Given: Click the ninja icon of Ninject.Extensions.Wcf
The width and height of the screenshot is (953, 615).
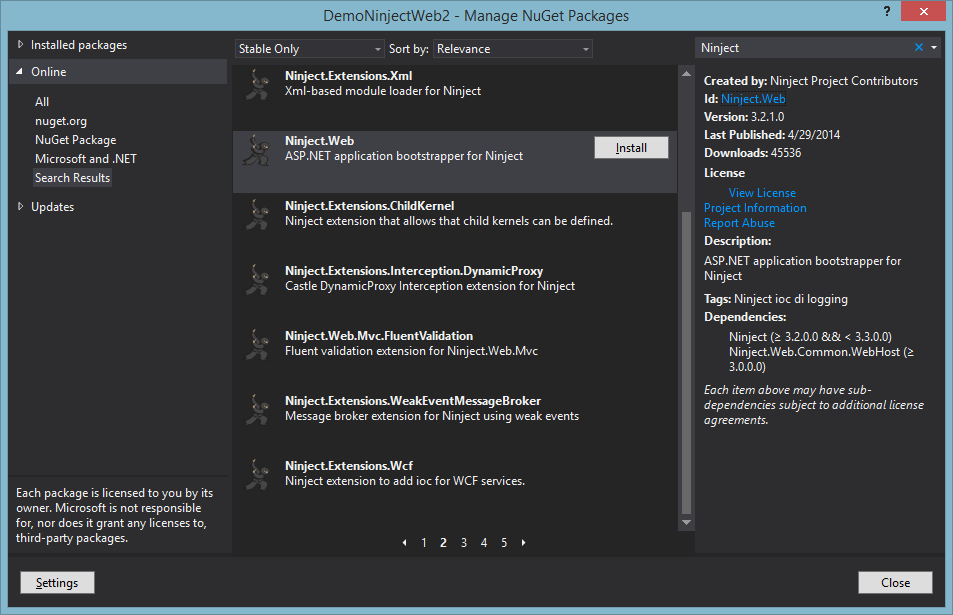Looking at the screenshot, I should 257,475.
